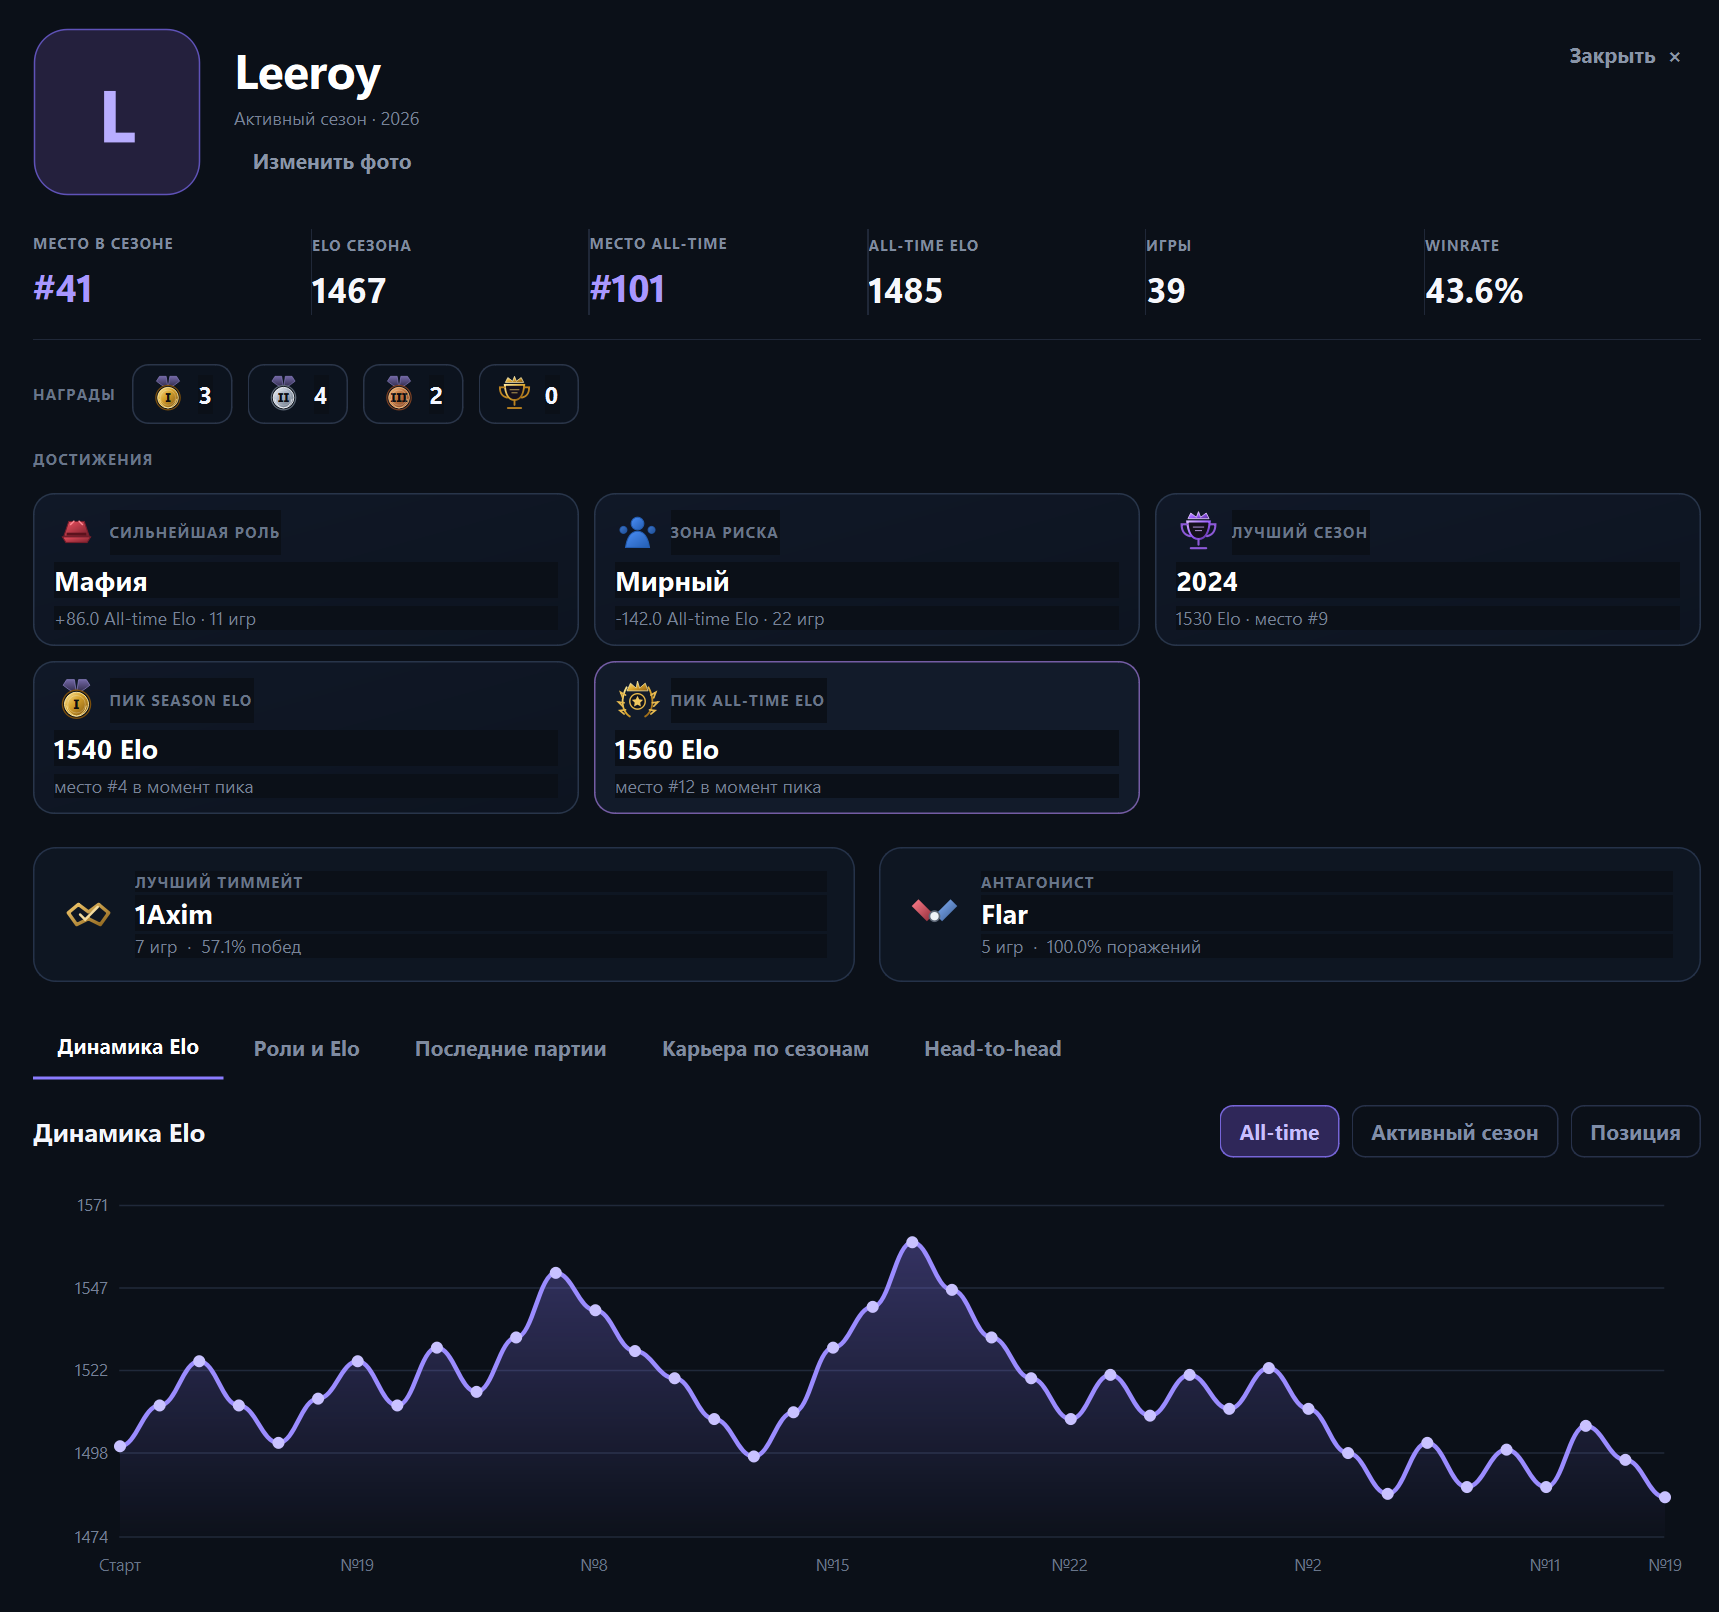1719x1612 pixels.
Task: Switch to the Роли и Elo tab
Action: (306, 1049)
